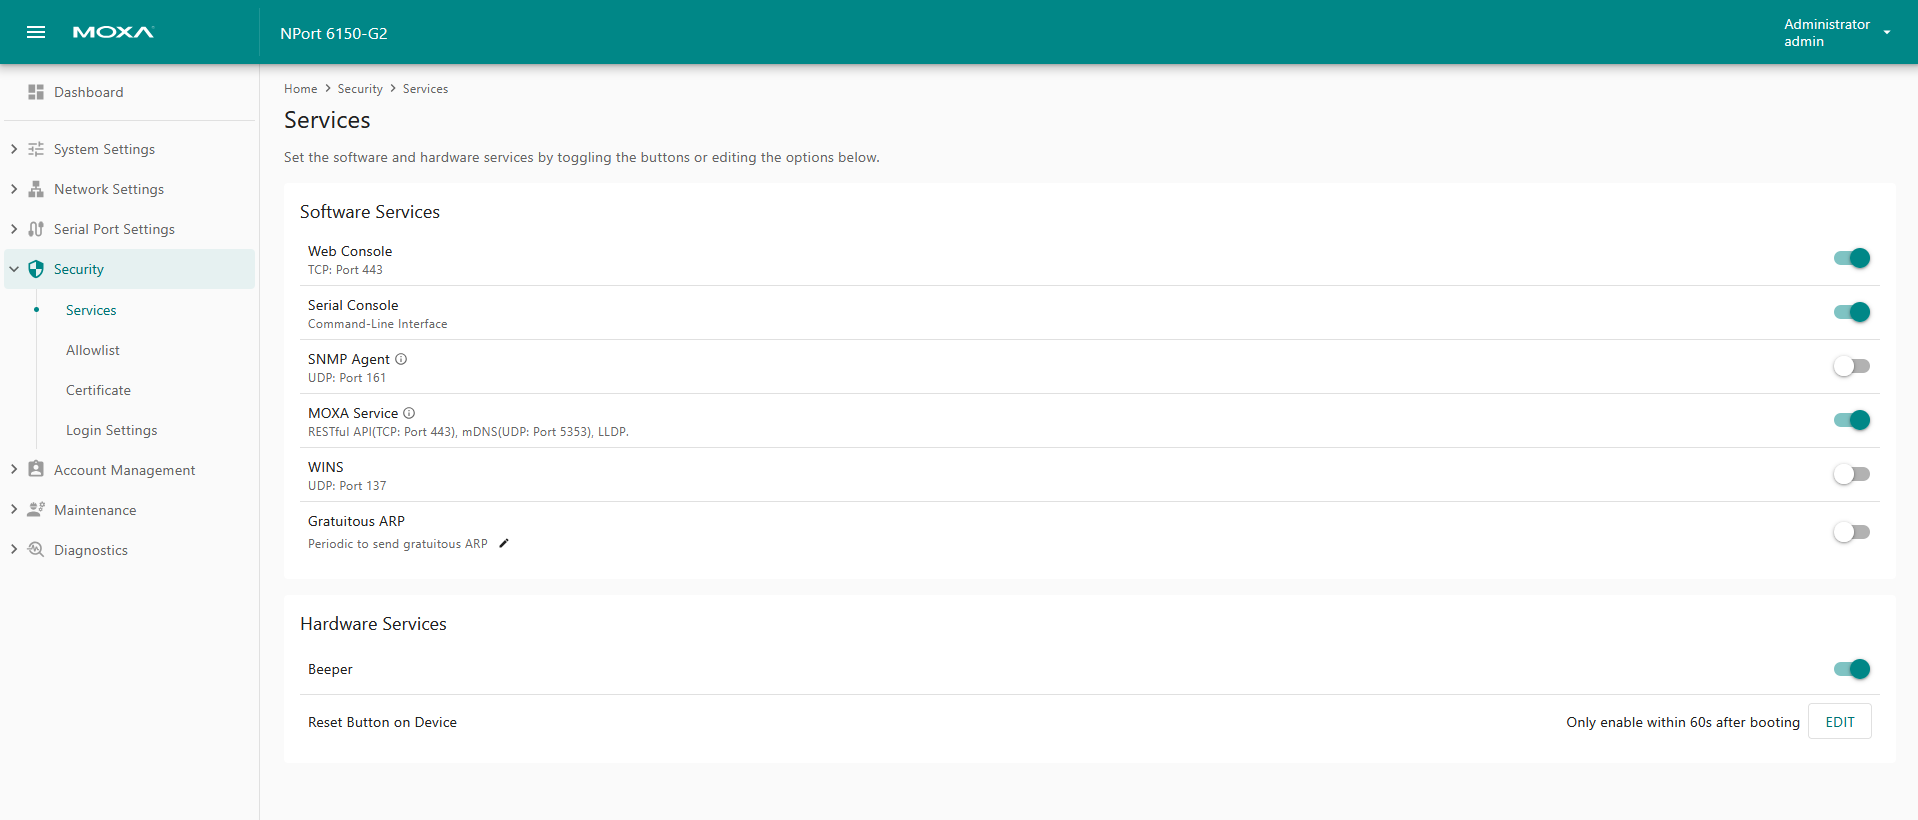Open the Administrator account dropdown

[x=1886, y=32]
